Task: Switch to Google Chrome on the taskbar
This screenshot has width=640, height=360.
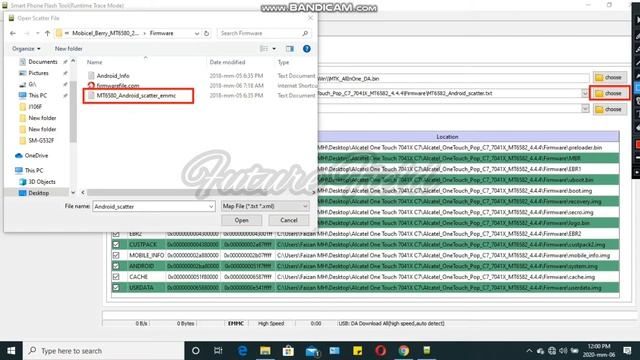Action: [404, 351]
